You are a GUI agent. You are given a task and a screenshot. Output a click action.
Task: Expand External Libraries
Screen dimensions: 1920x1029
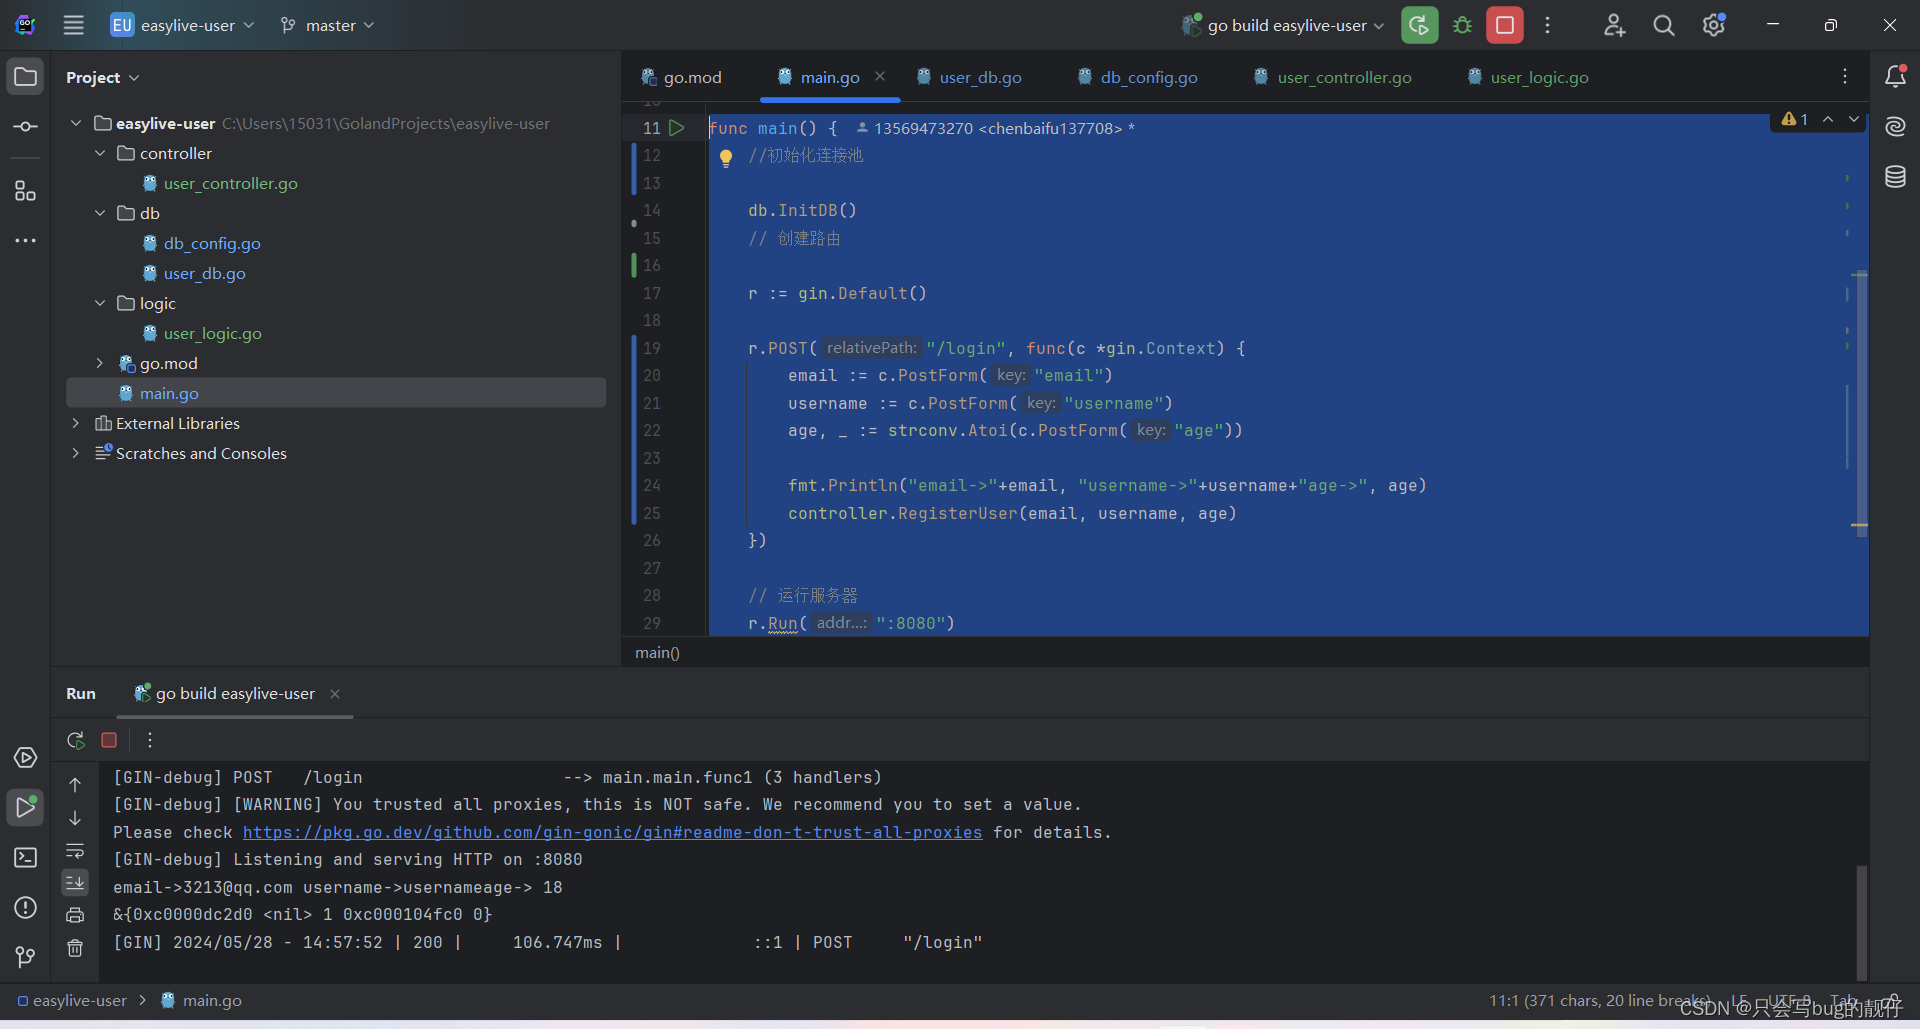pyautogui.click(x=76, y=423)
